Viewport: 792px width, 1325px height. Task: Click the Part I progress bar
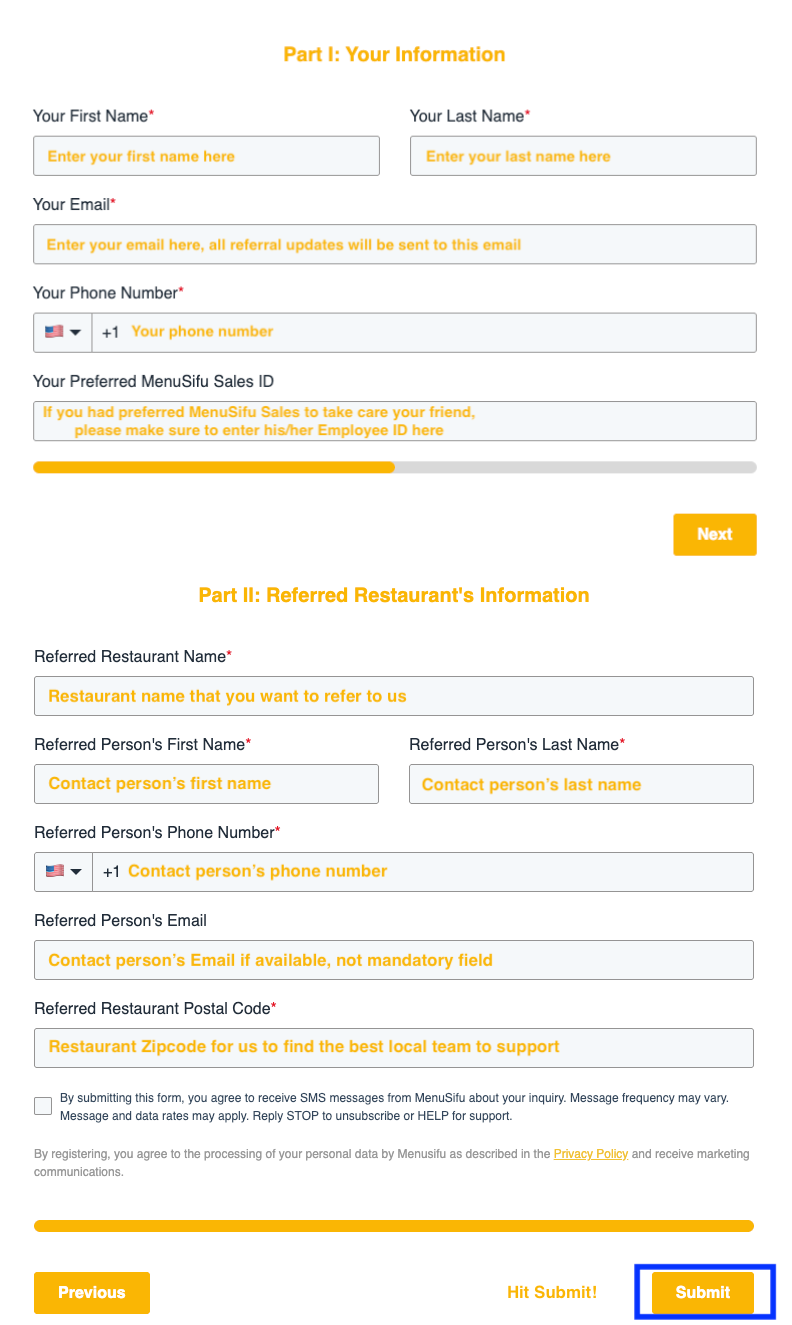tap(394, 467)
